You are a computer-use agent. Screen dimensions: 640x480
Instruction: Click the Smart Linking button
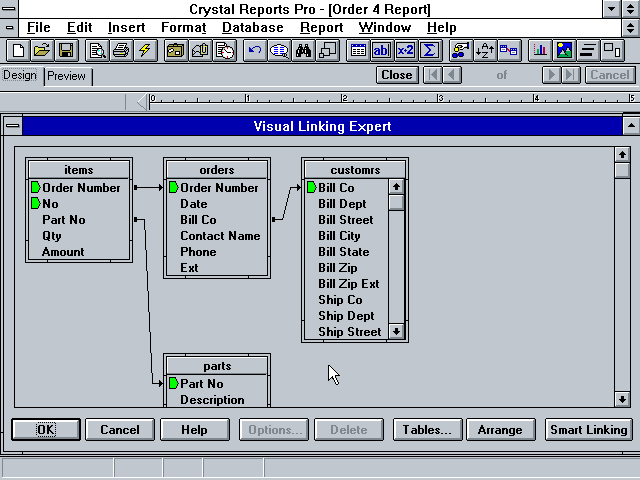tap(589, 429)
